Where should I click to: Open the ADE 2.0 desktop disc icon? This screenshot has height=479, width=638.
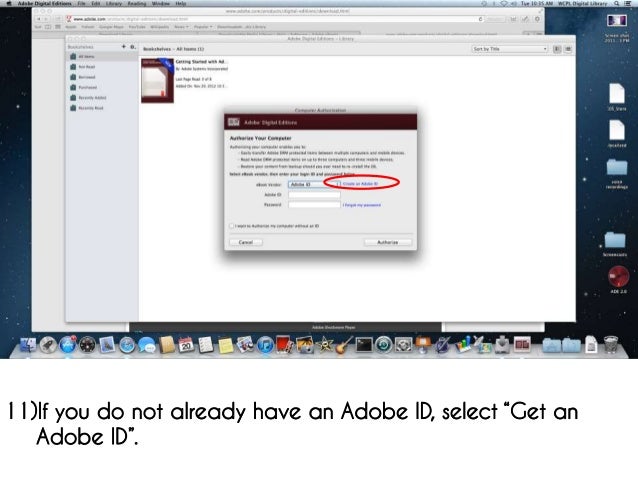coord(618,277)
